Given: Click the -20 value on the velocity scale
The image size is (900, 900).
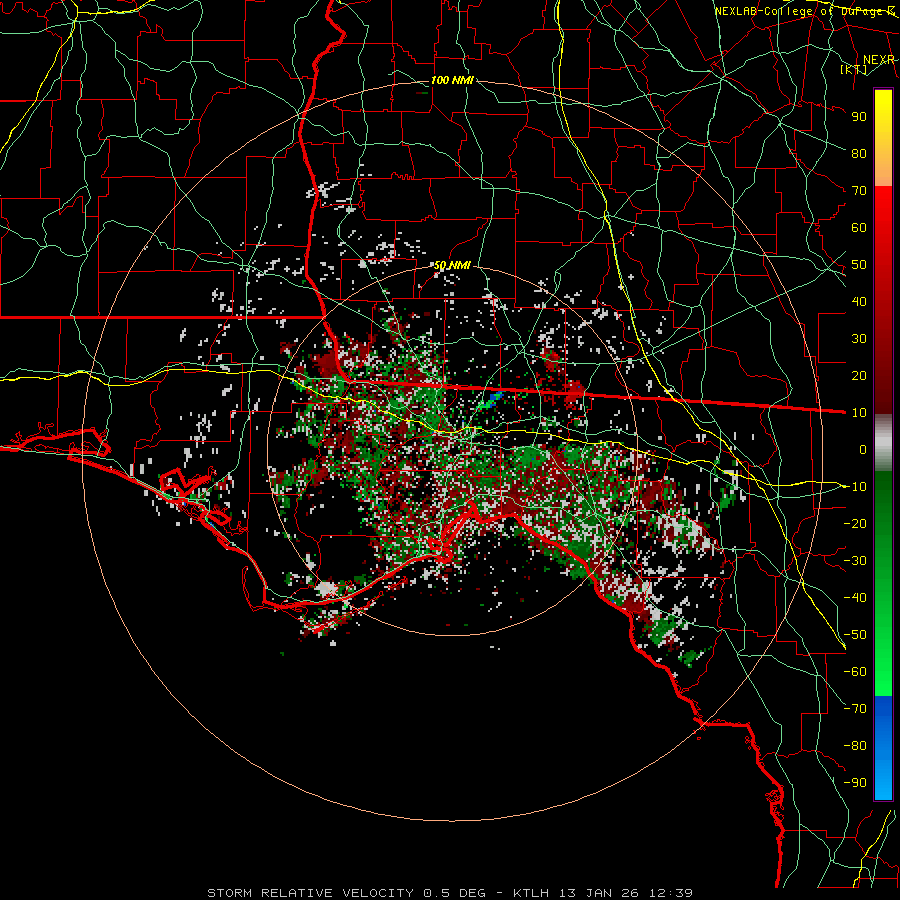Looking at the screenshot, I should point(855,523).
